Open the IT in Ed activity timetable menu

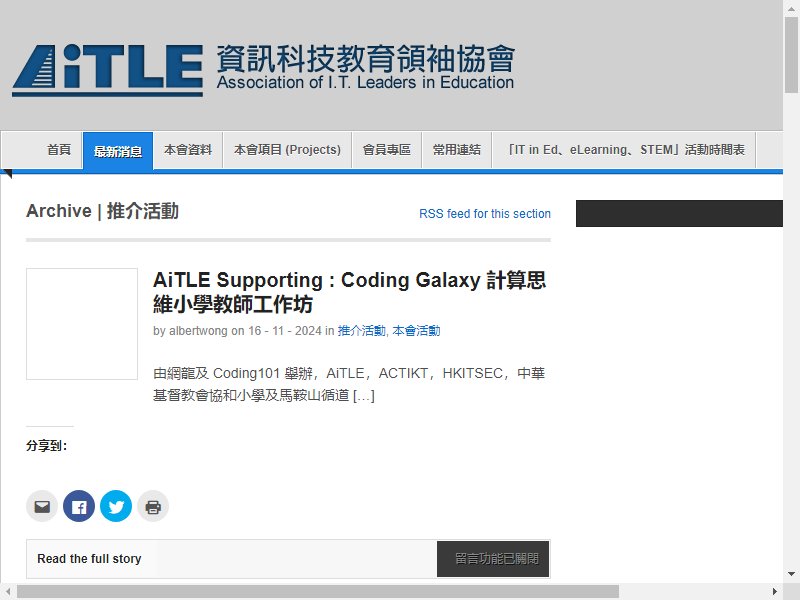point(623,149)
